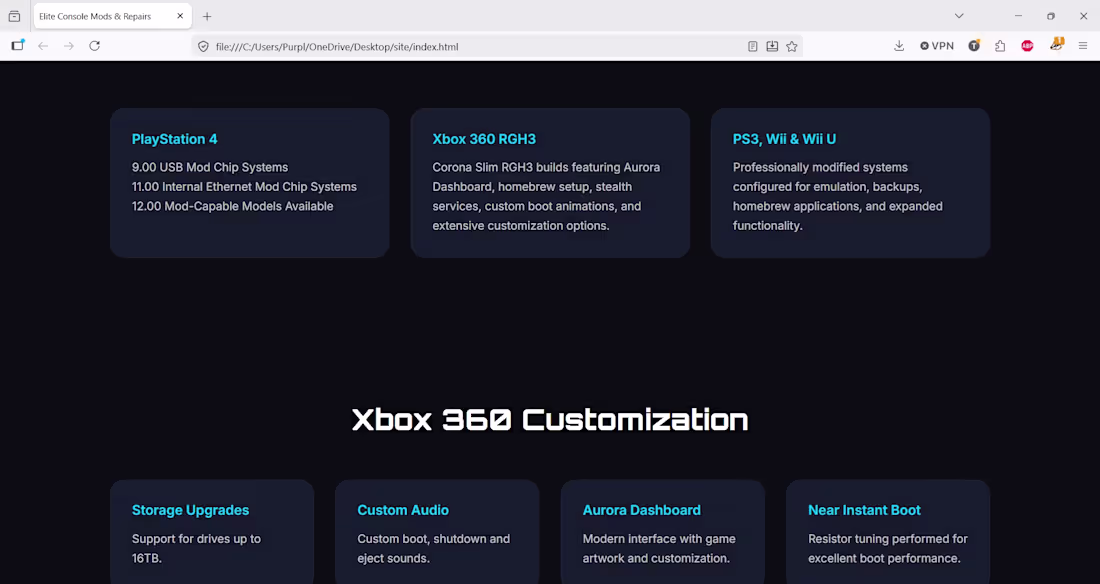
Task: Go forward one page
Action: tap(69, 46)
